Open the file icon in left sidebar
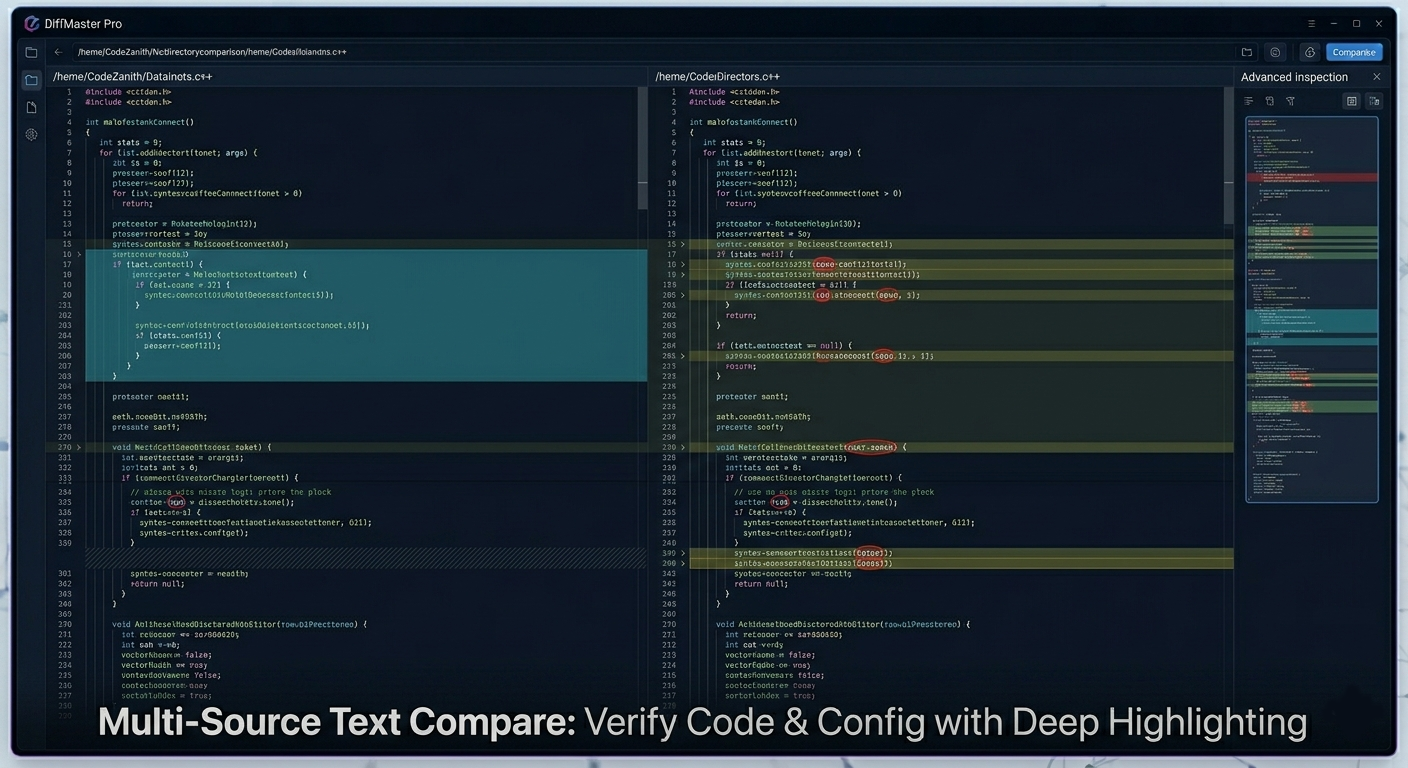The image size is (1408, 768). click(x=31, y=107)
